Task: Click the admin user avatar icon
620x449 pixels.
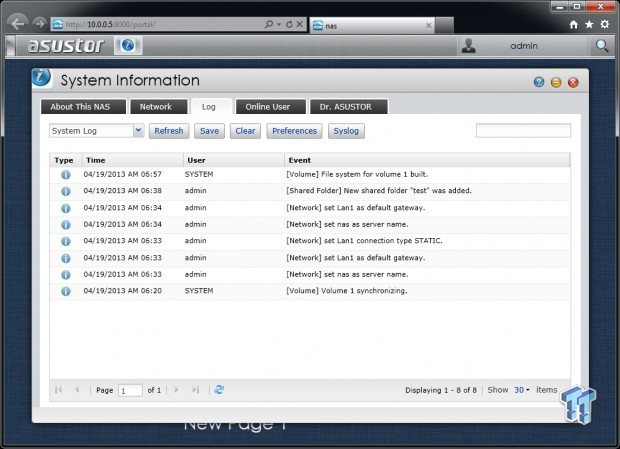Action: (469, 46)
